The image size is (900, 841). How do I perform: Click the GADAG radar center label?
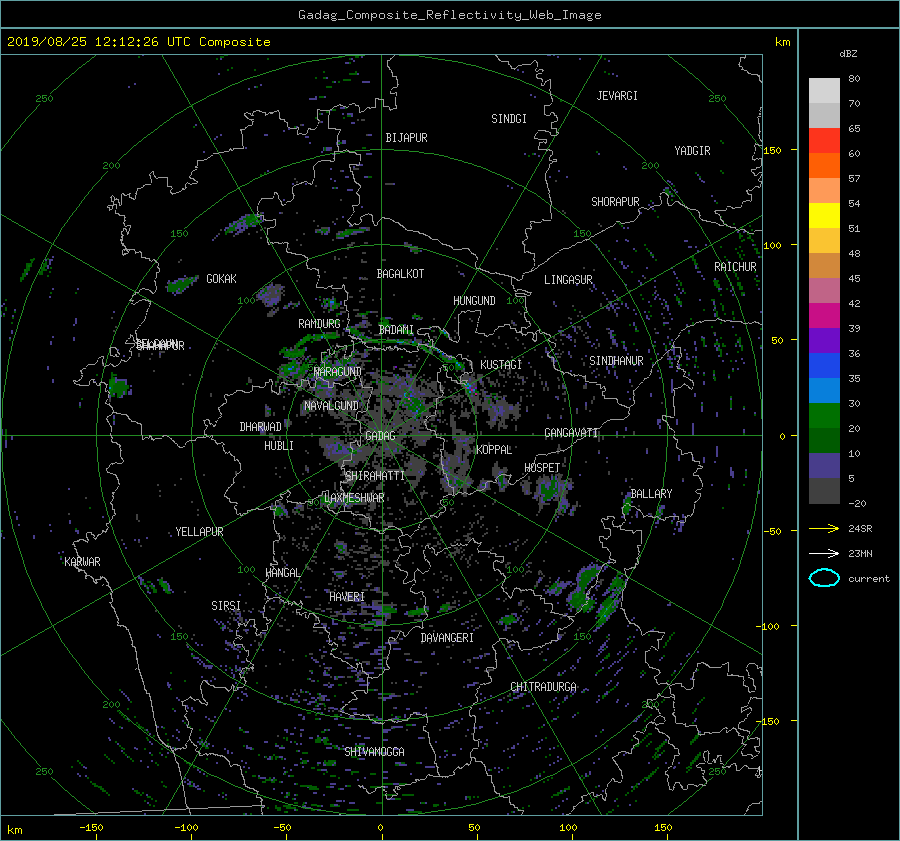tap(380, 436)
